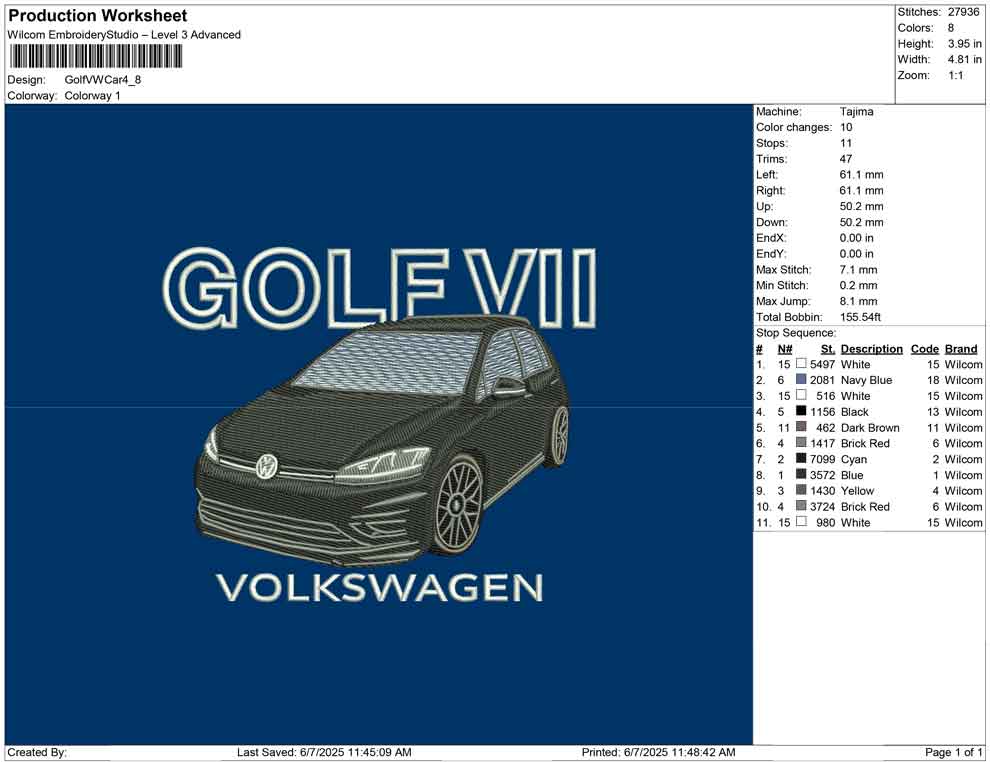Click the N# column header
The height and width of the screenshot is (762, 990).
click(785, 349)
